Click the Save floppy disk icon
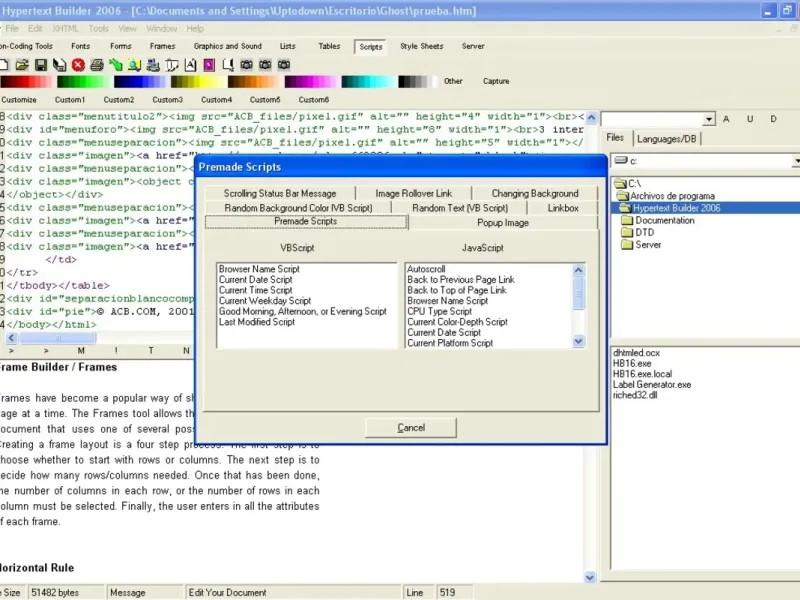This screenshot has width=800, height=600. coord(41,64)
